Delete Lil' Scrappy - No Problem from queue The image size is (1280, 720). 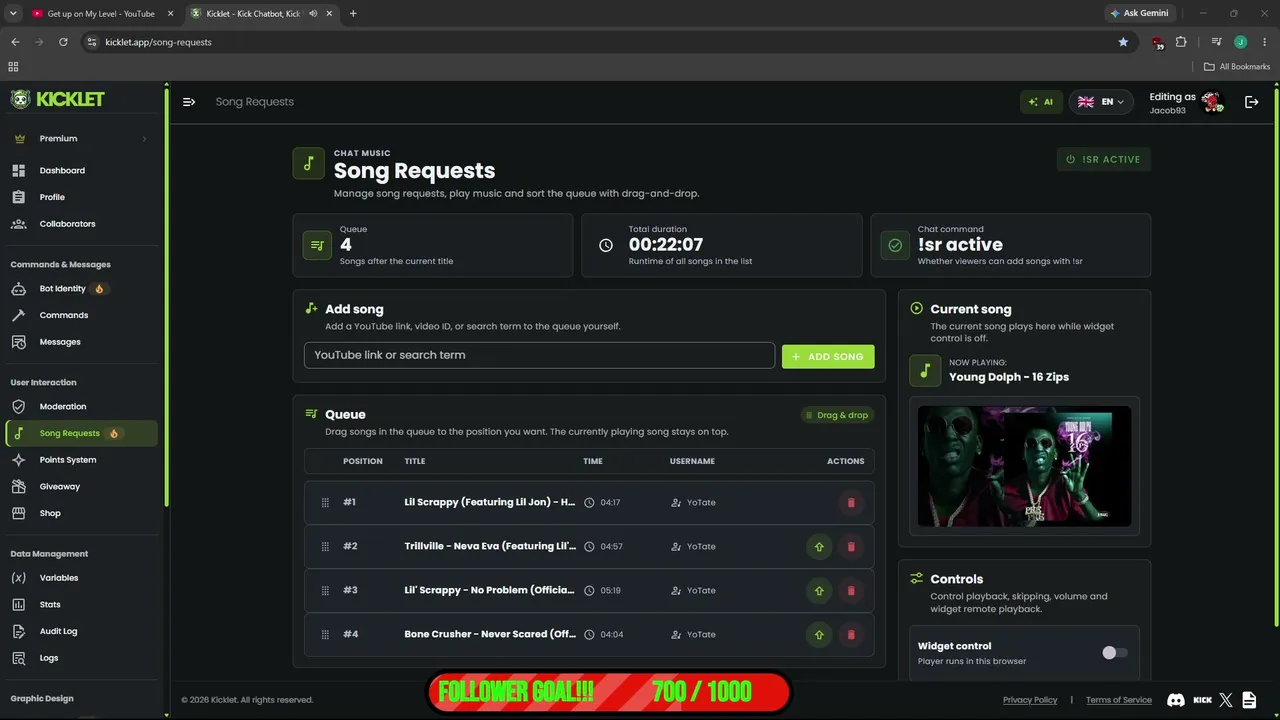pos(851,590)
